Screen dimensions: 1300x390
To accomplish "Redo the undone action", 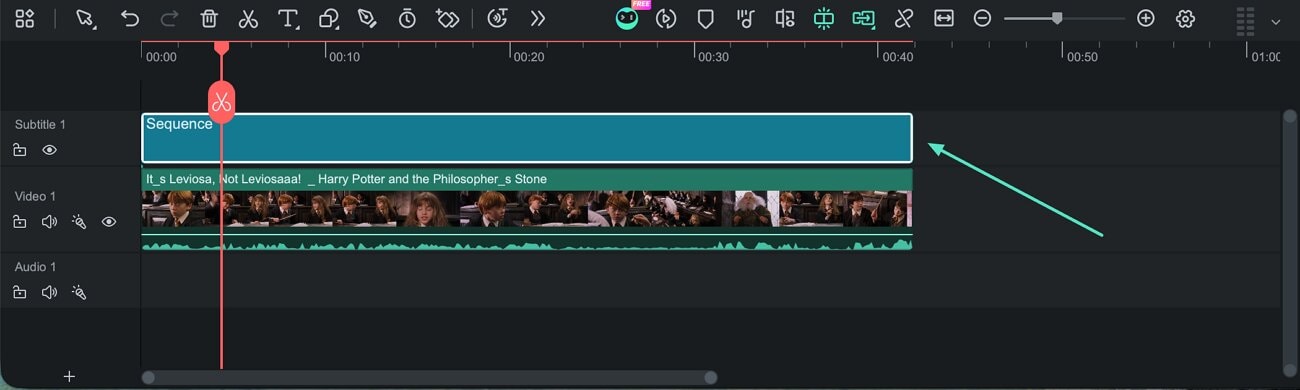I will [169, 18].
